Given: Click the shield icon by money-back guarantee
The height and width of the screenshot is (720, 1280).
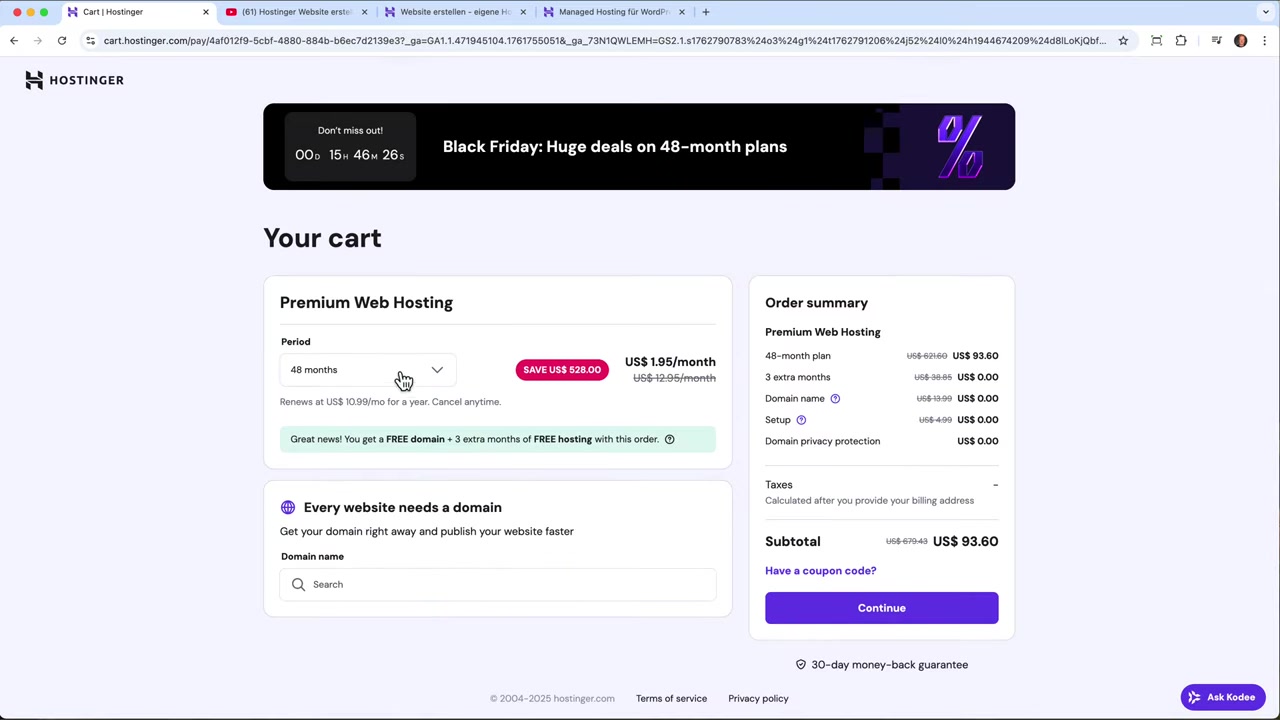Looking at the screenshot, I should tap(800, 665).
